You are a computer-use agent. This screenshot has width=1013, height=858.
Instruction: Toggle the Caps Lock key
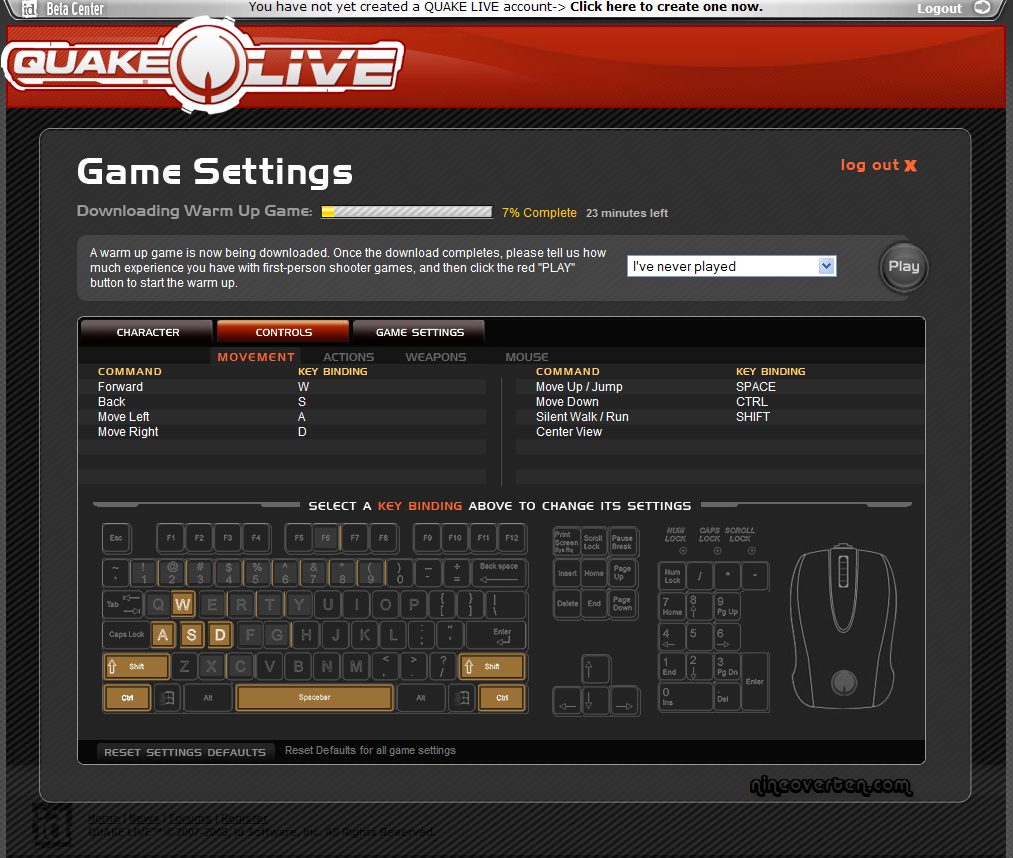point(126,635)
